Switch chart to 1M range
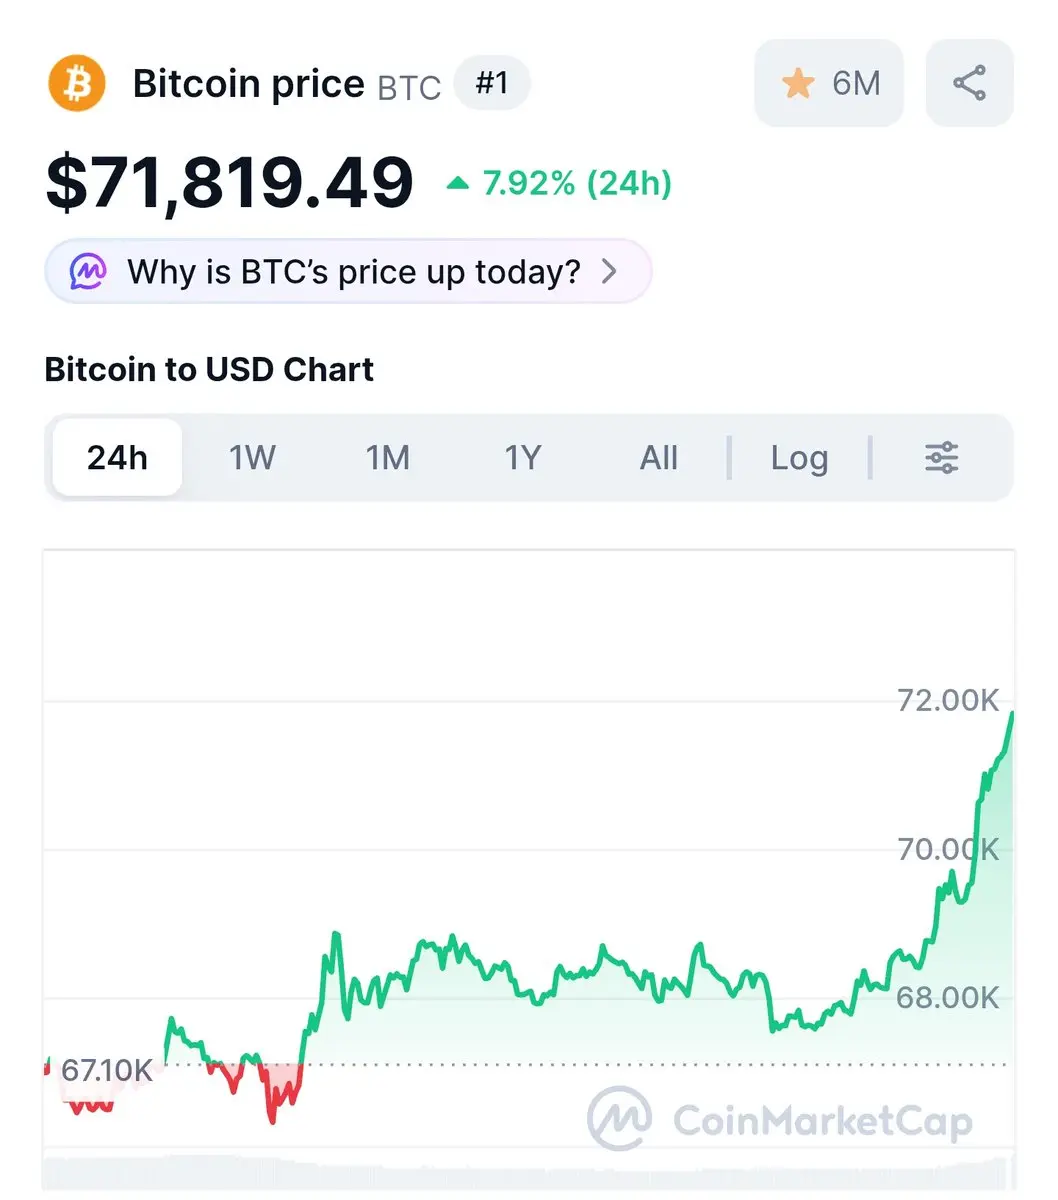This screenshot has height=1200, width=1058. 387,458
